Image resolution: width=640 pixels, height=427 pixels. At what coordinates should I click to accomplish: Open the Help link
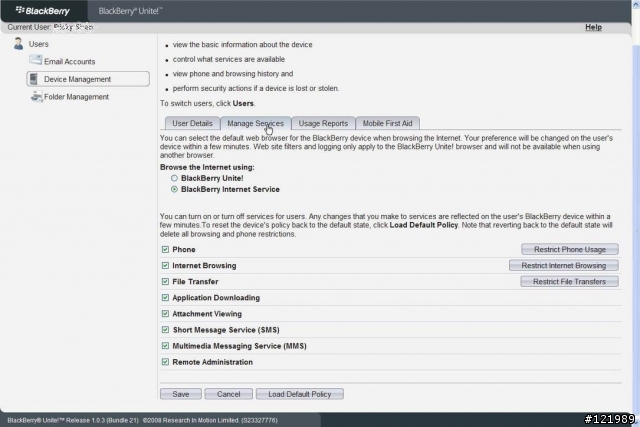coord(593,27)
